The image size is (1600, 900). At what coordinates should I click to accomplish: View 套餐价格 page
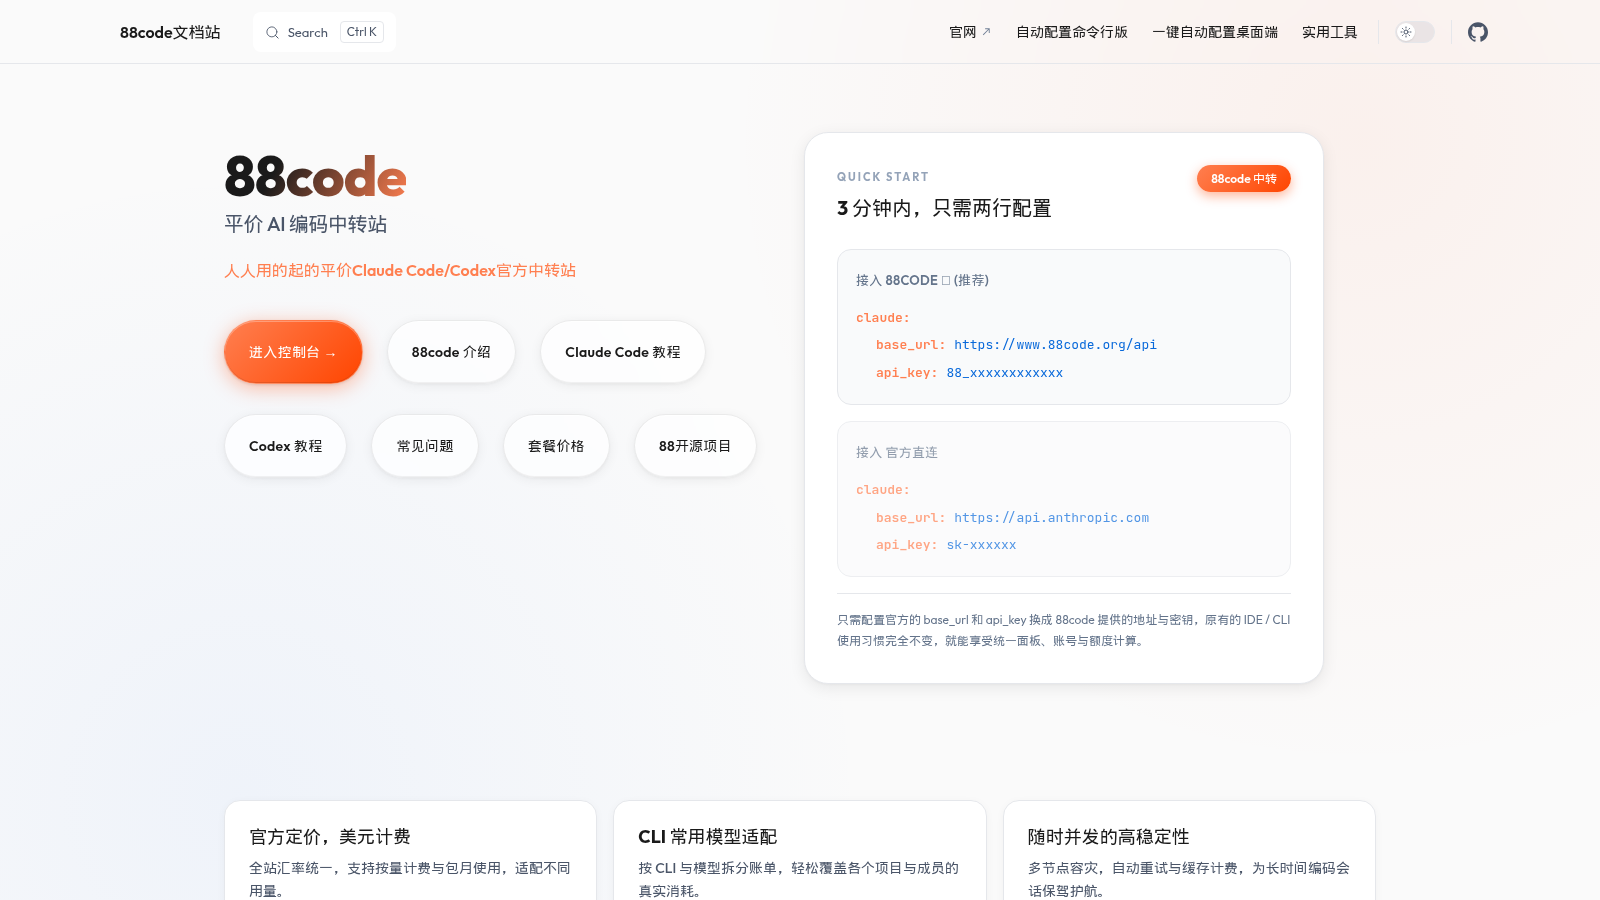point(556,446)
